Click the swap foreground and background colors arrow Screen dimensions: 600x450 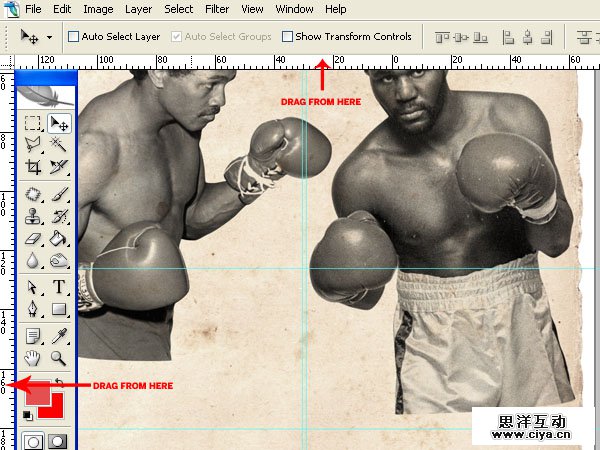pyautogui.click(x=58, y=382)
